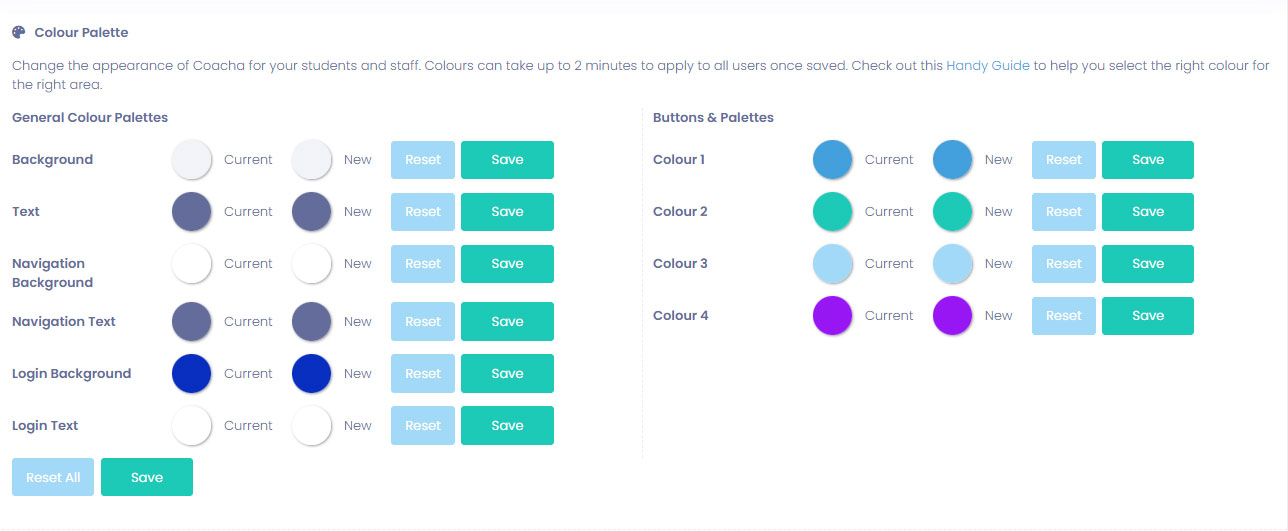Click the Current swatch for Colour 2

click(x=832, y=211)
